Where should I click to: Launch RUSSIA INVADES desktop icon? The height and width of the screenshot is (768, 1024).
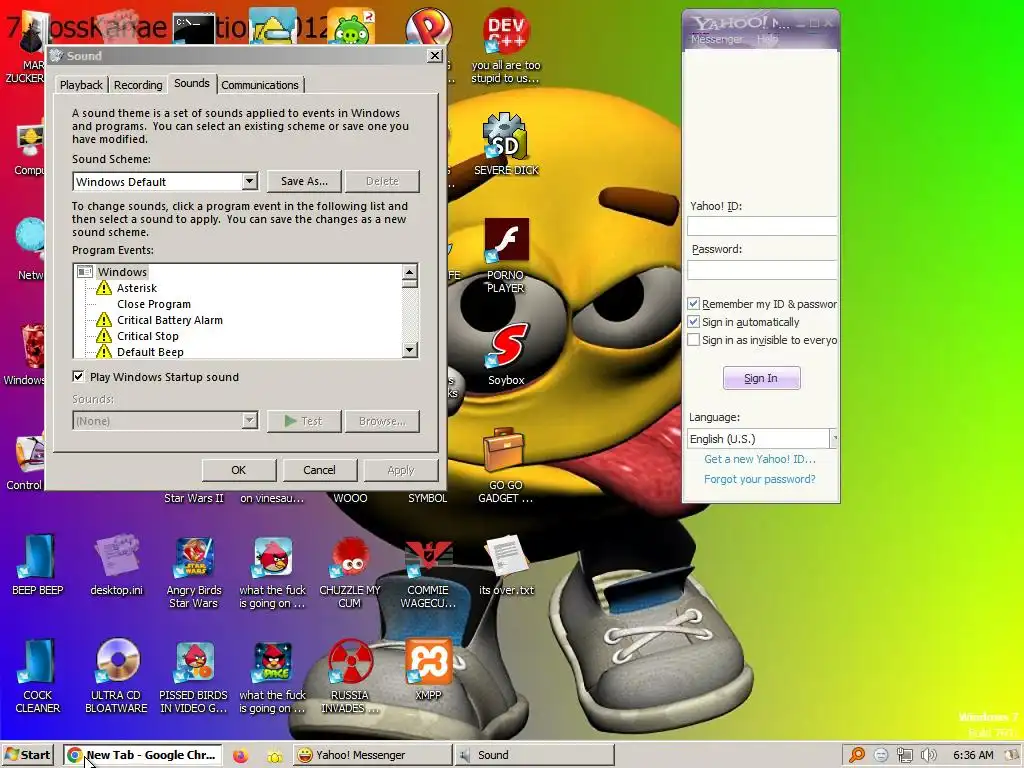point(350,661)
